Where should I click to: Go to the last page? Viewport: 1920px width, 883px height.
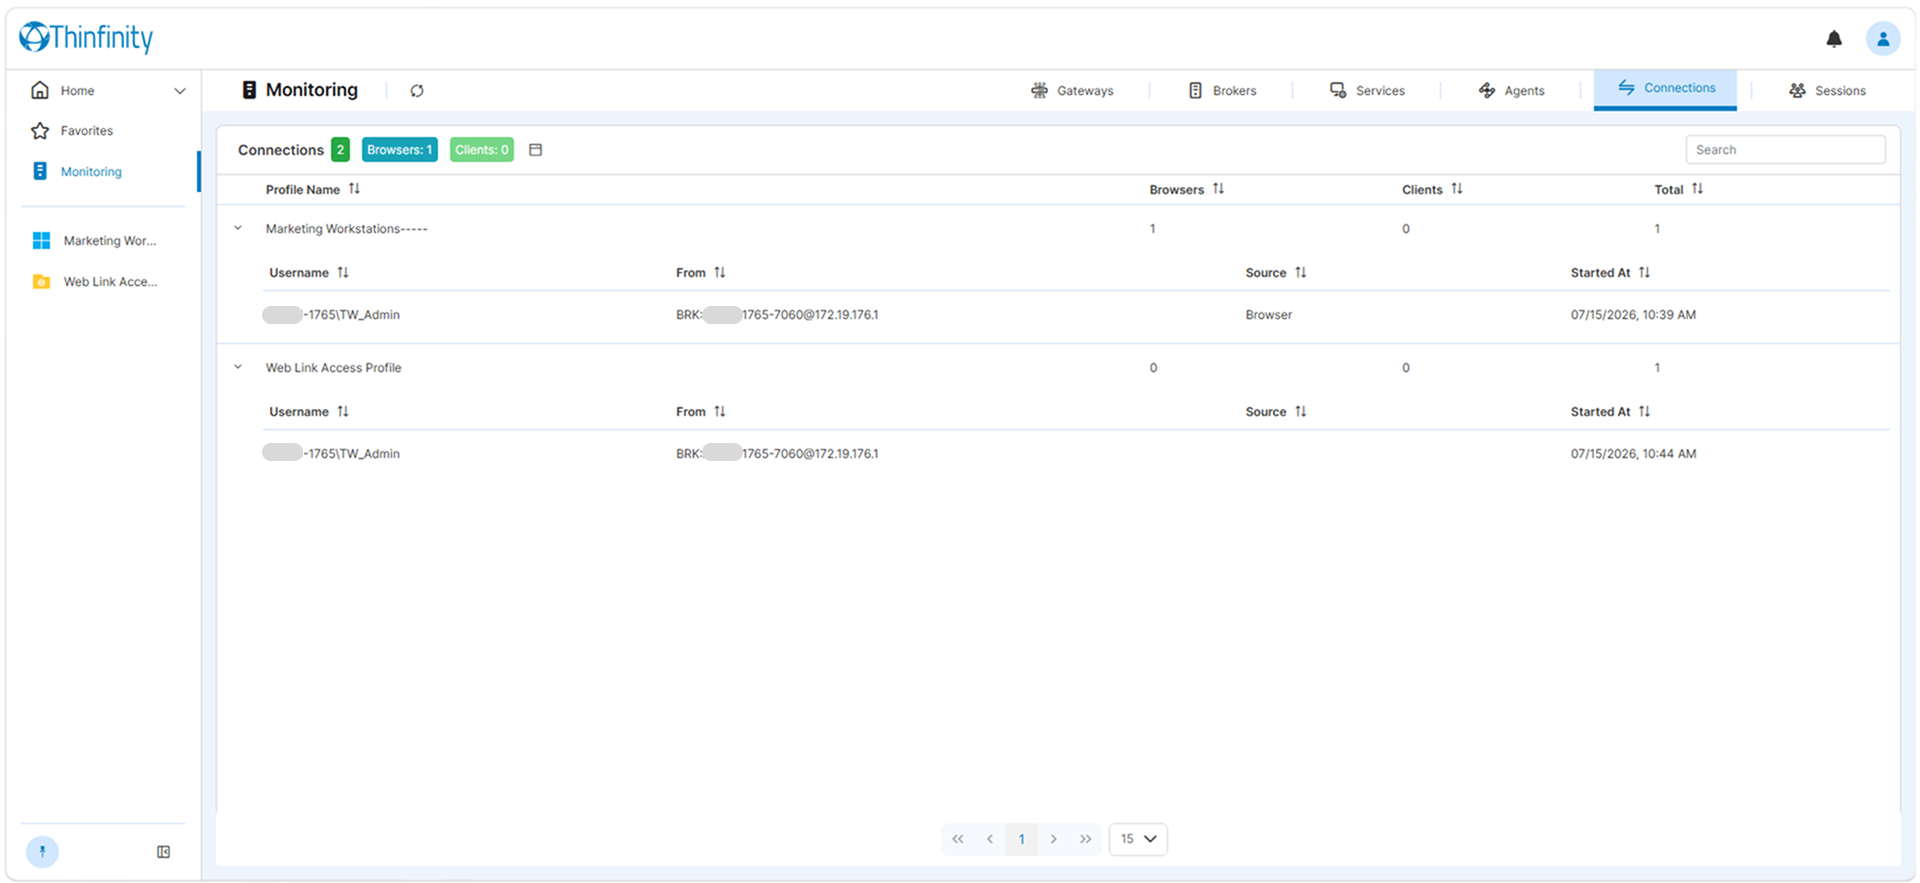coord(1086,839)
